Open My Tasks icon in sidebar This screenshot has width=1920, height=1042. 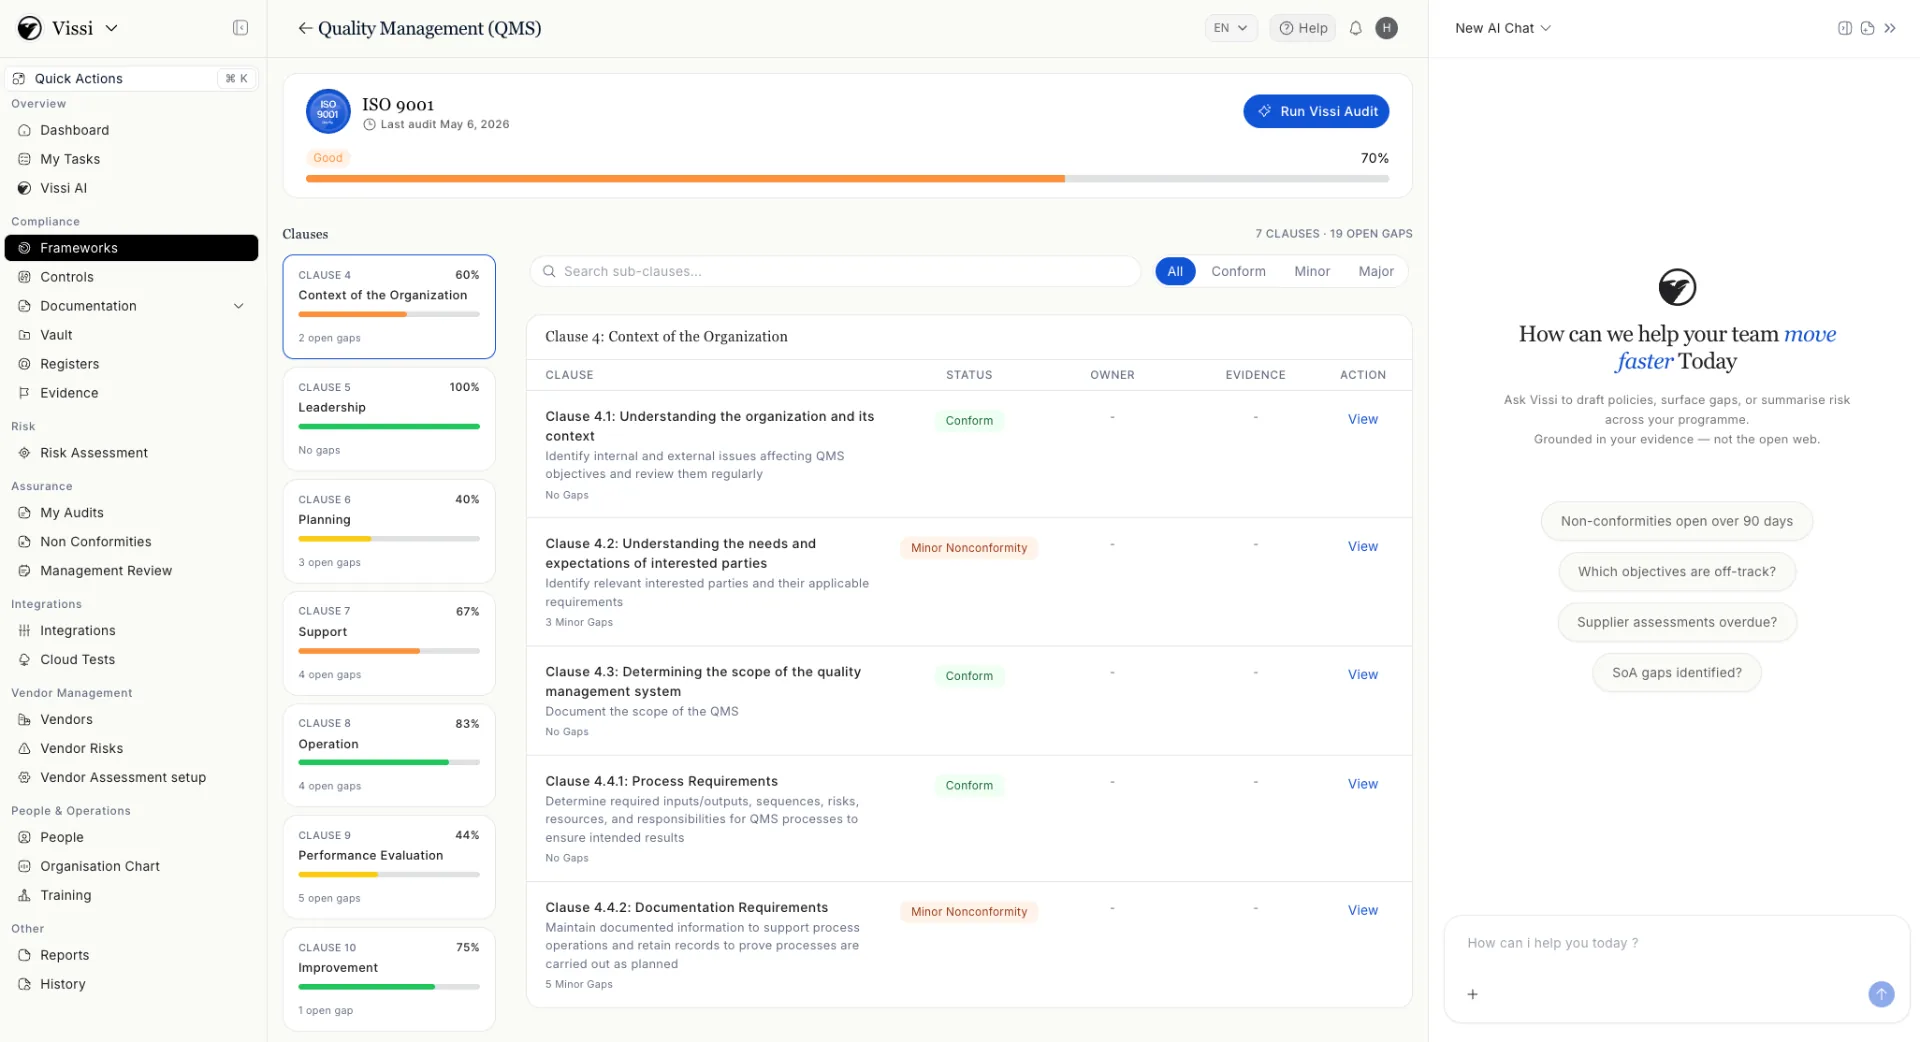[24, 159]
